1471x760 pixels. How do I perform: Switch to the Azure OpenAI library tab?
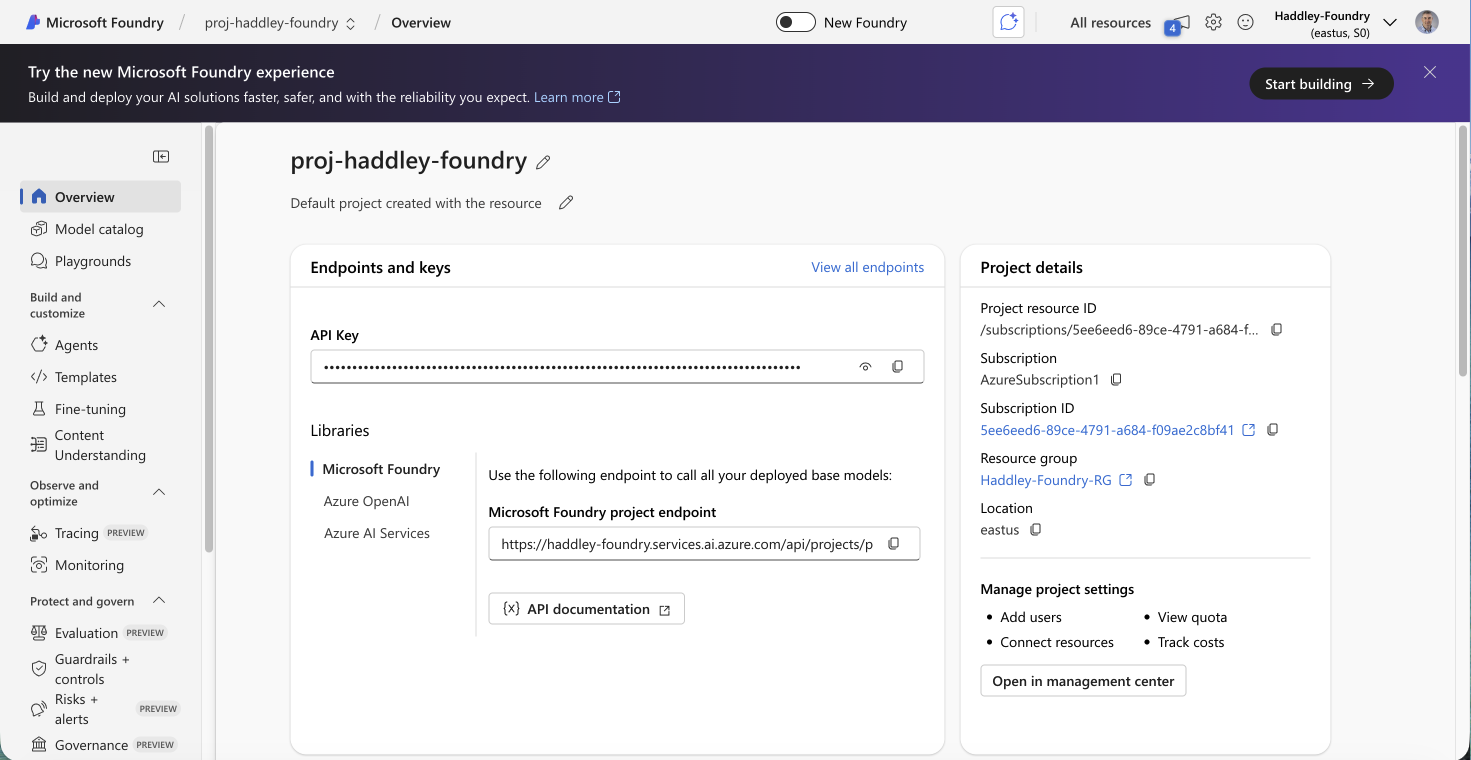click(365, 500)
